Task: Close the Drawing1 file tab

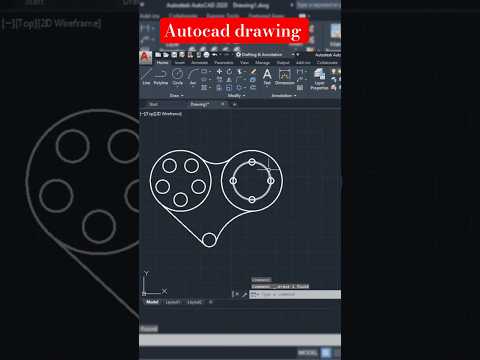Action: click(x=223, y=104)
